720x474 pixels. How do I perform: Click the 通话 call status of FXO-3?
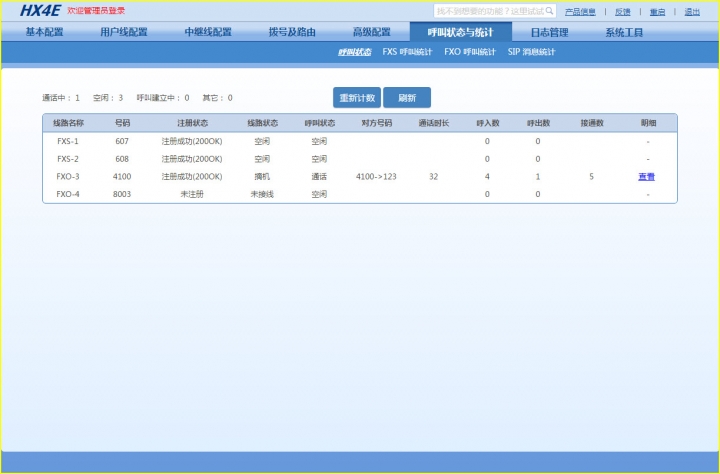tap(319, 176)
